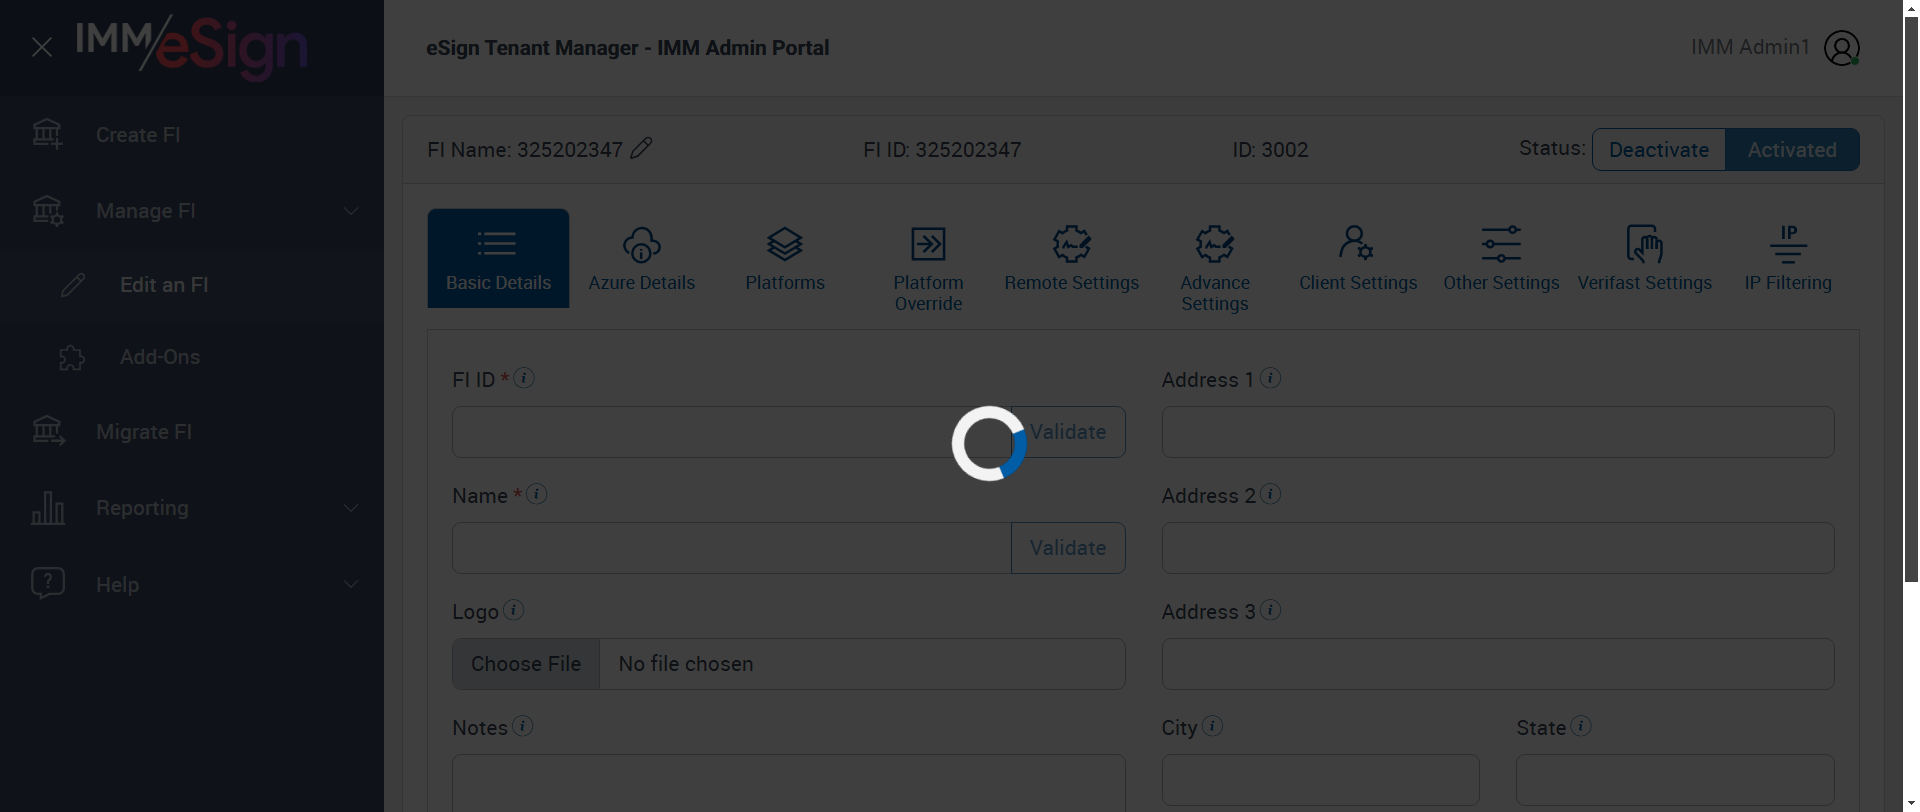Open the IMM Admin1 user profile icon

[1842, 48]
